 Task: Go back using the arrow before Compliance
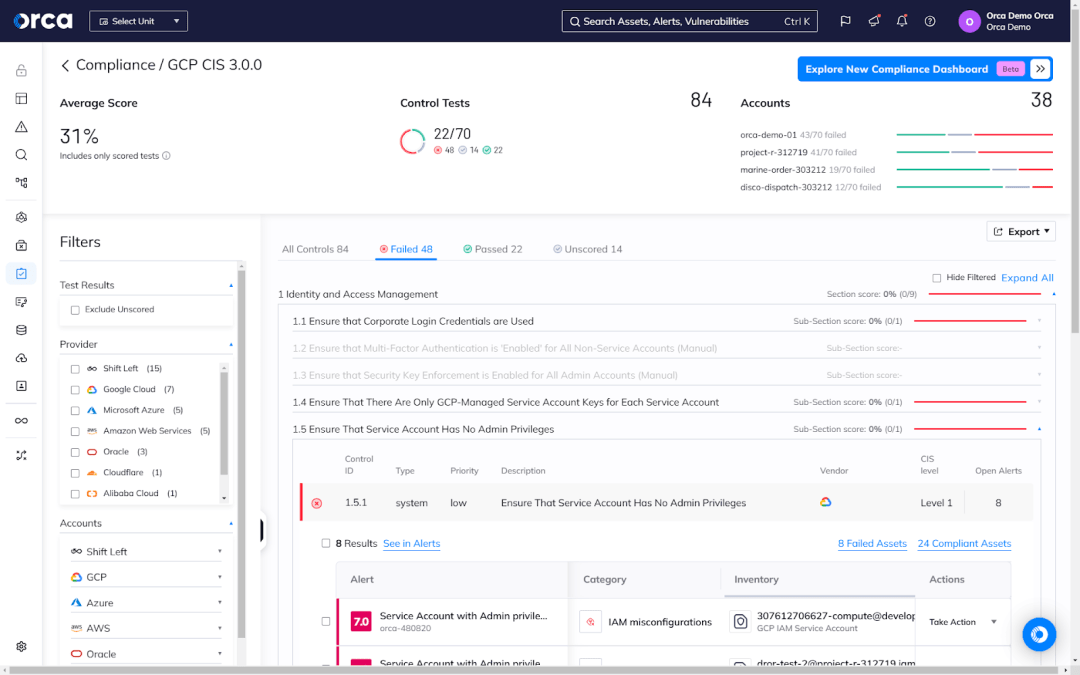(65, 65)
